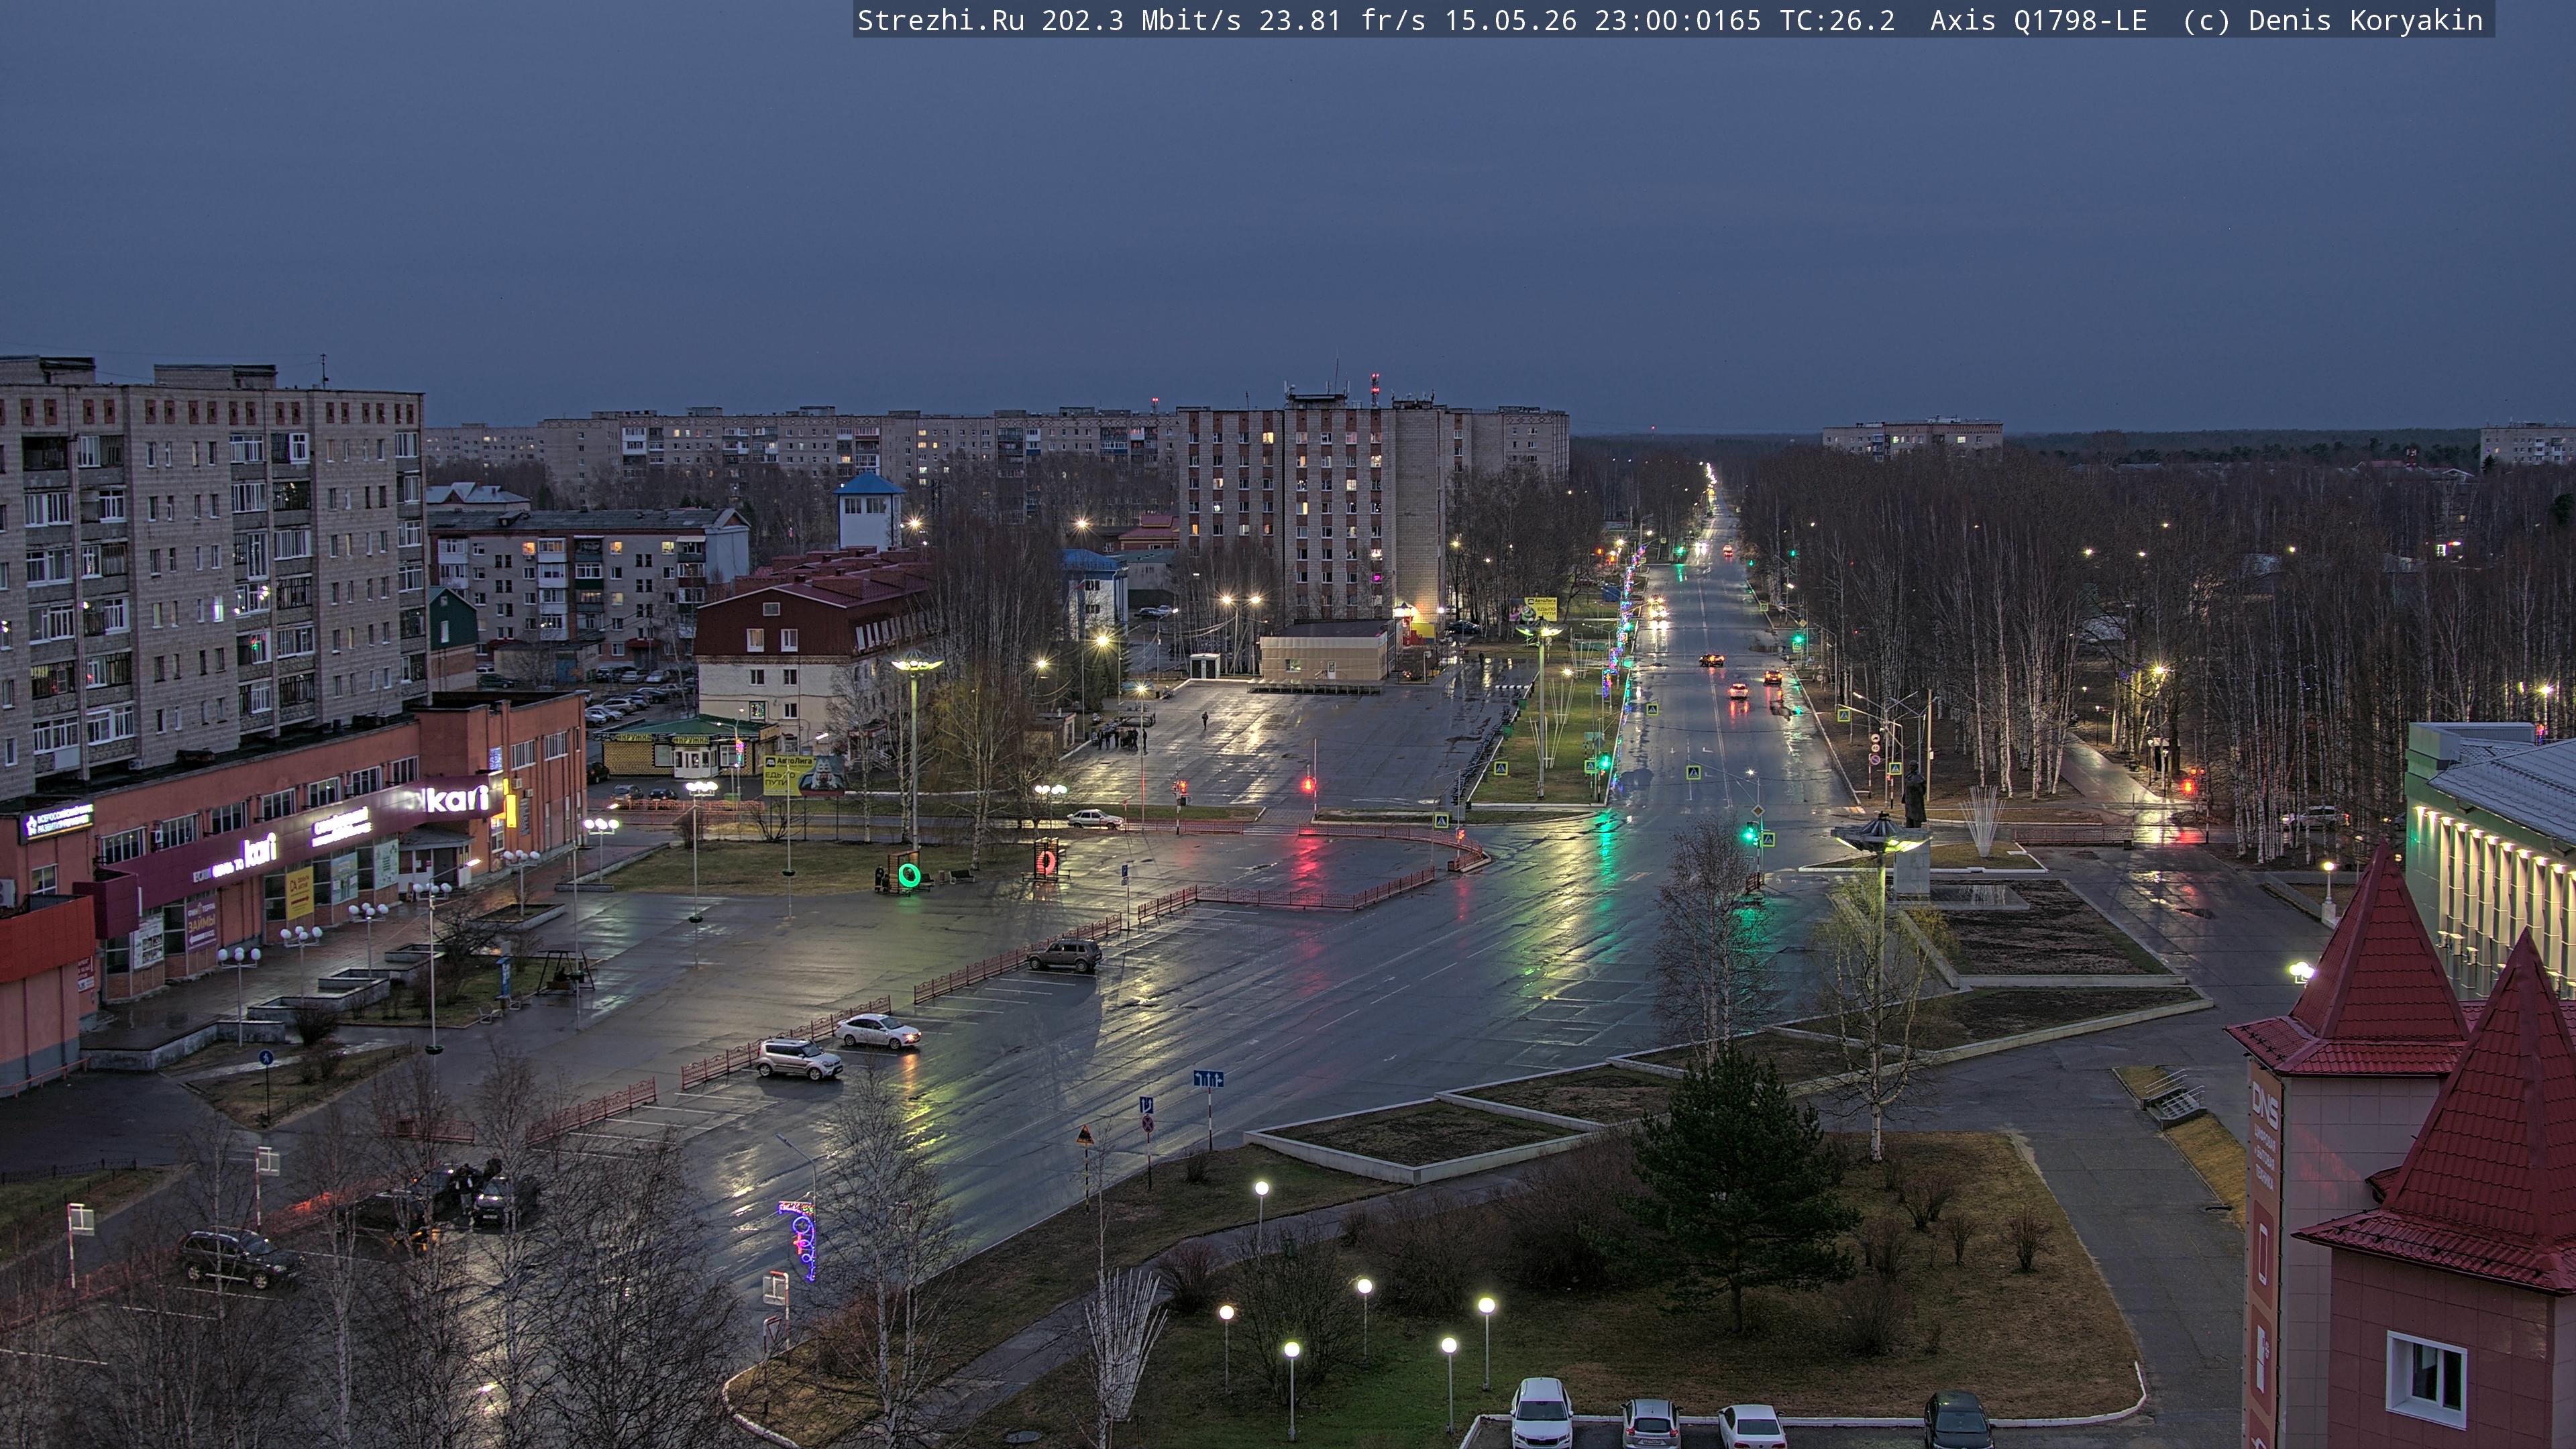Click the Axis Q1798-LE camera label
The width and height of the screenshot is (2576, 1449).
[x=2038, y=20]
